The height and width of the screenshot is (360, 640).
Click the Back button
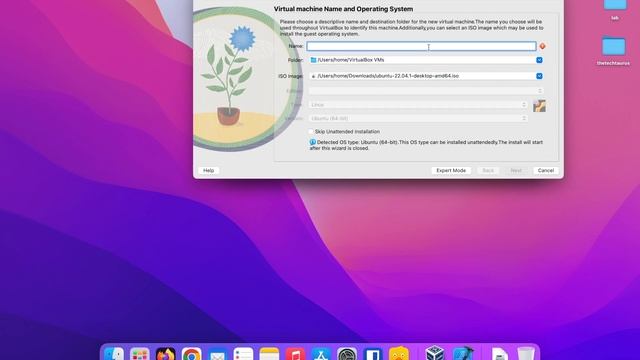point(488,170)
